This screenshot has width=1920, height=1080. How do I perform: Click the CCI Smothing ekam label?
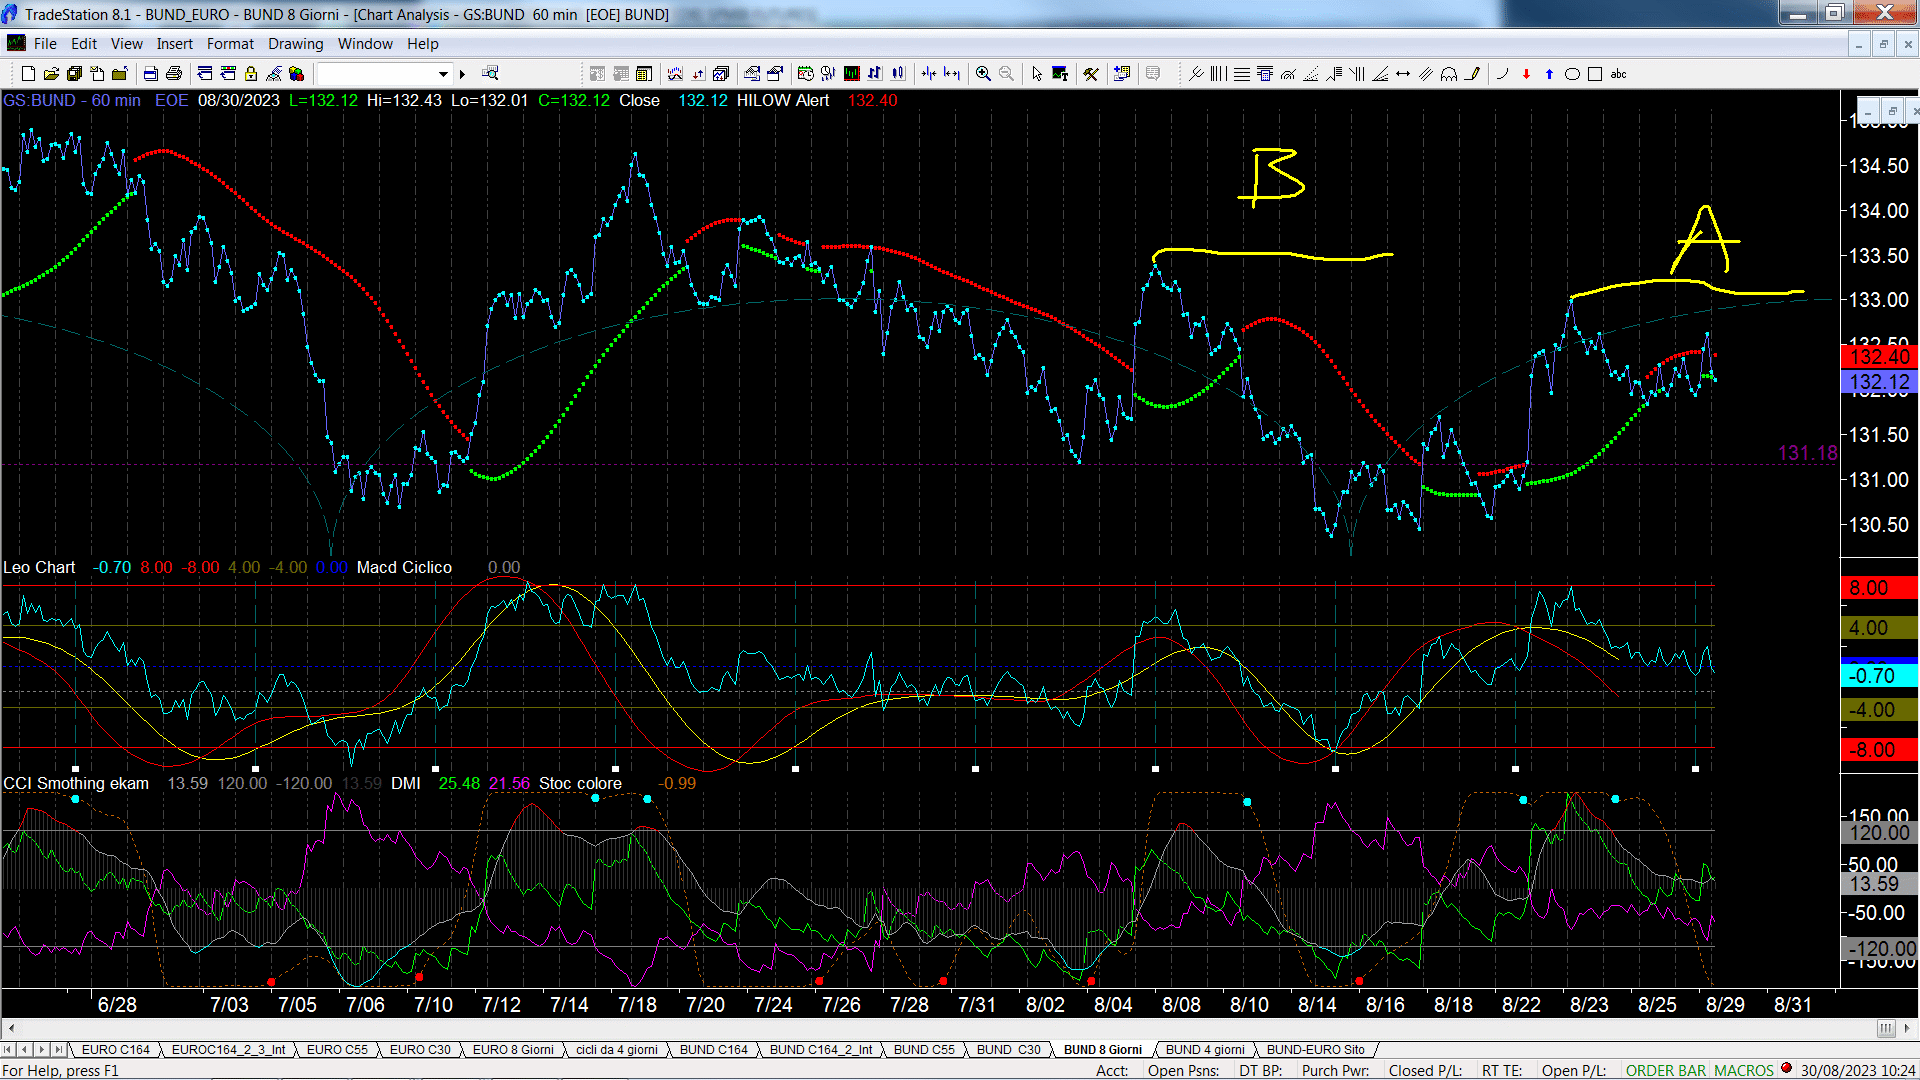(76, 783)
